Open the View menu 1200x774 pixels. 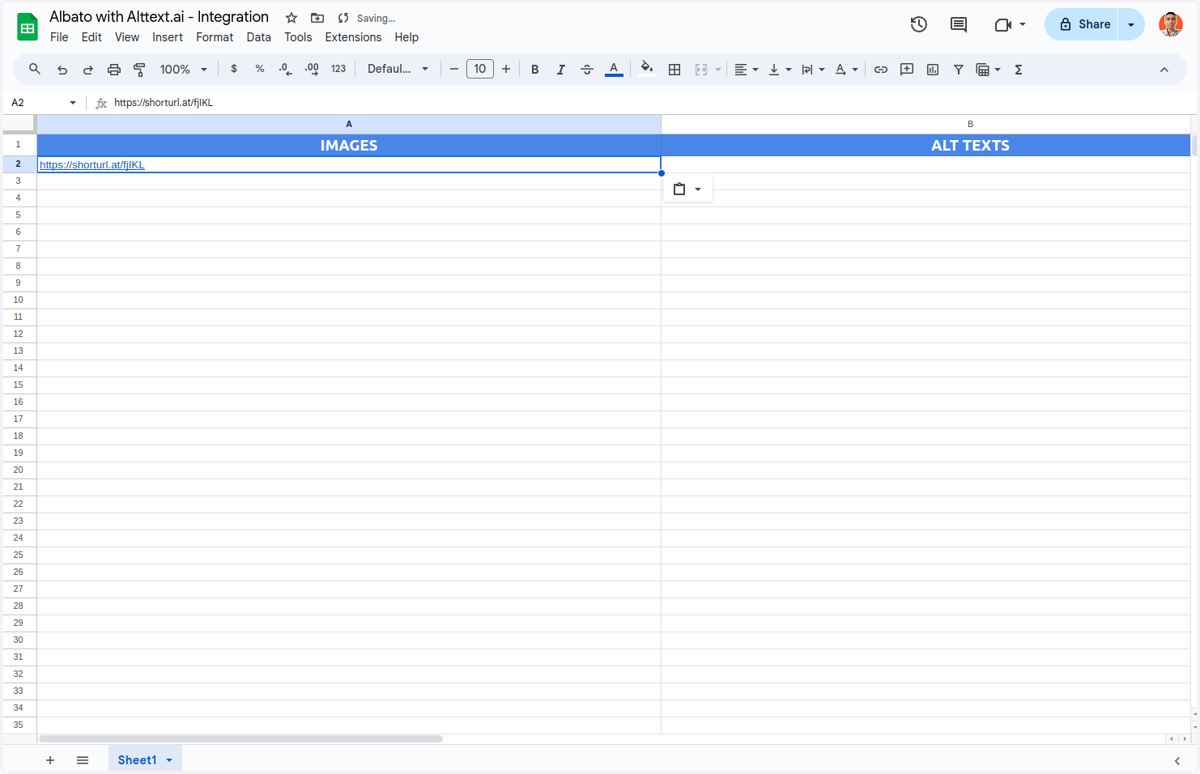pyautogui.click(x=127, y=37)
